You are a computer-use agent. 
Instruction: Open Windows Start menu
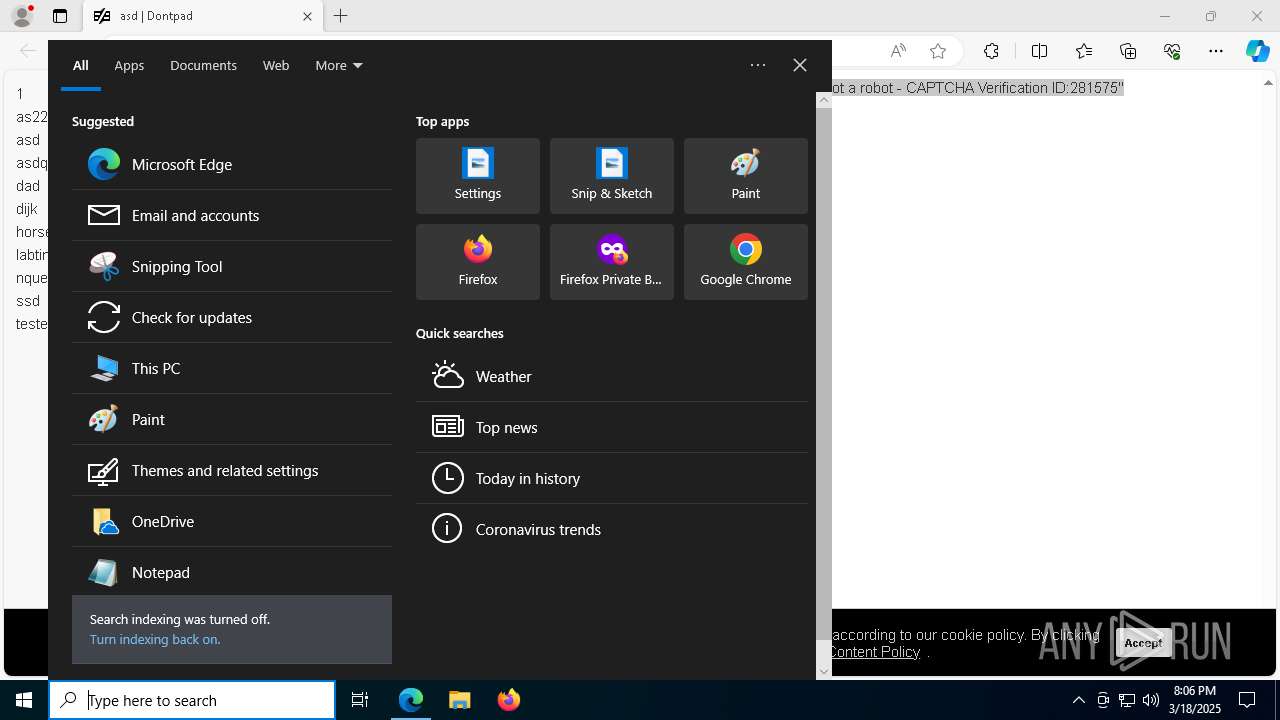[x=24, y=700]
